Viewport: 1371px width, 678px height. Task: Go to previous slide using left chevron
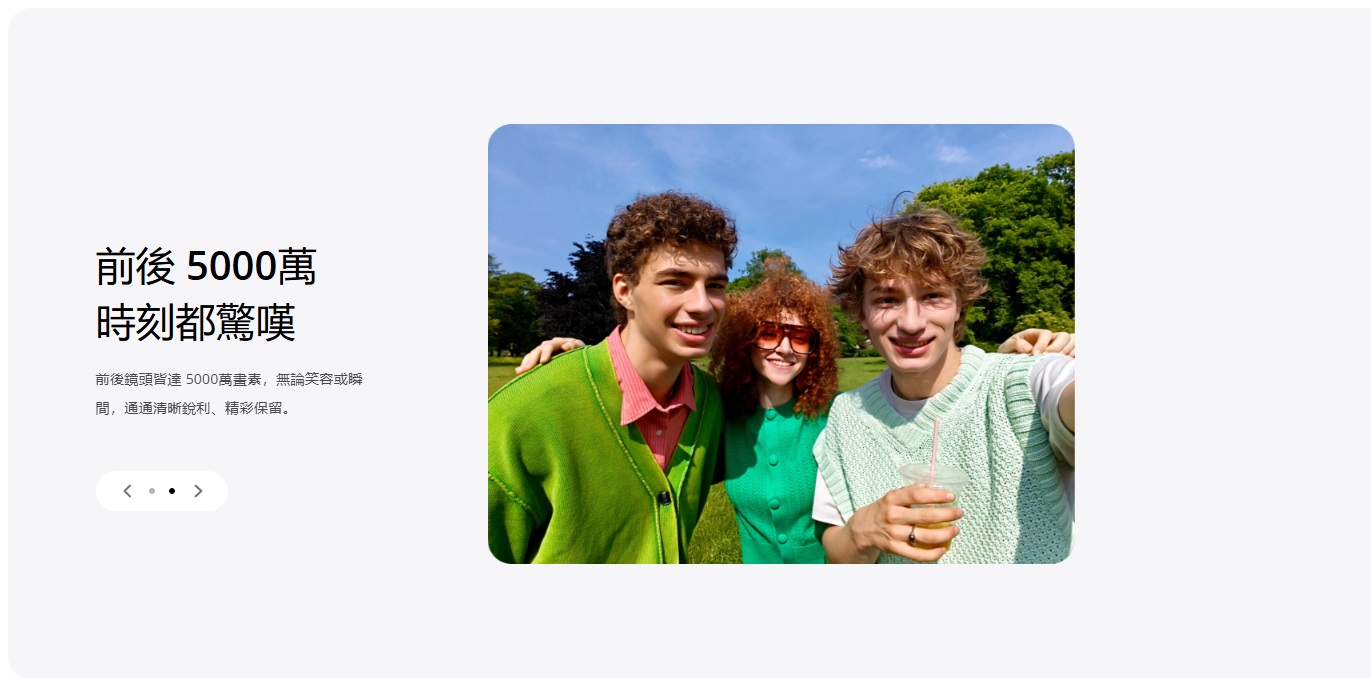click(127, 491)
